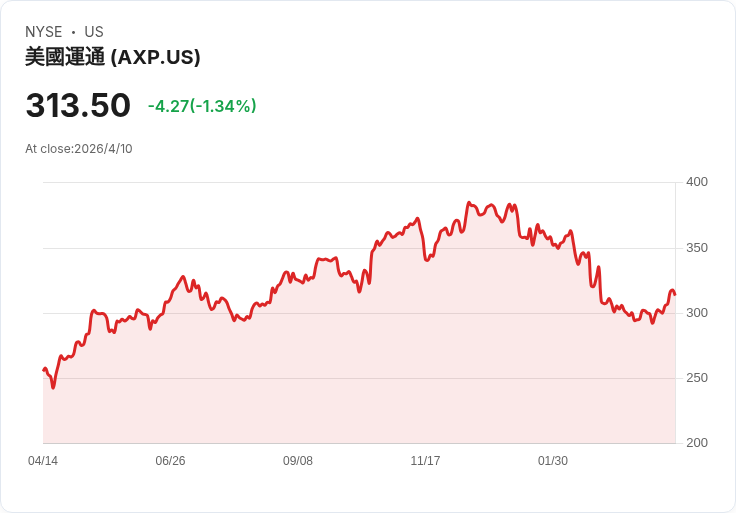The height and width of the screenshot is (513, 736).
Task: Select the 09/08 date axis label
Action: [298, 461]
